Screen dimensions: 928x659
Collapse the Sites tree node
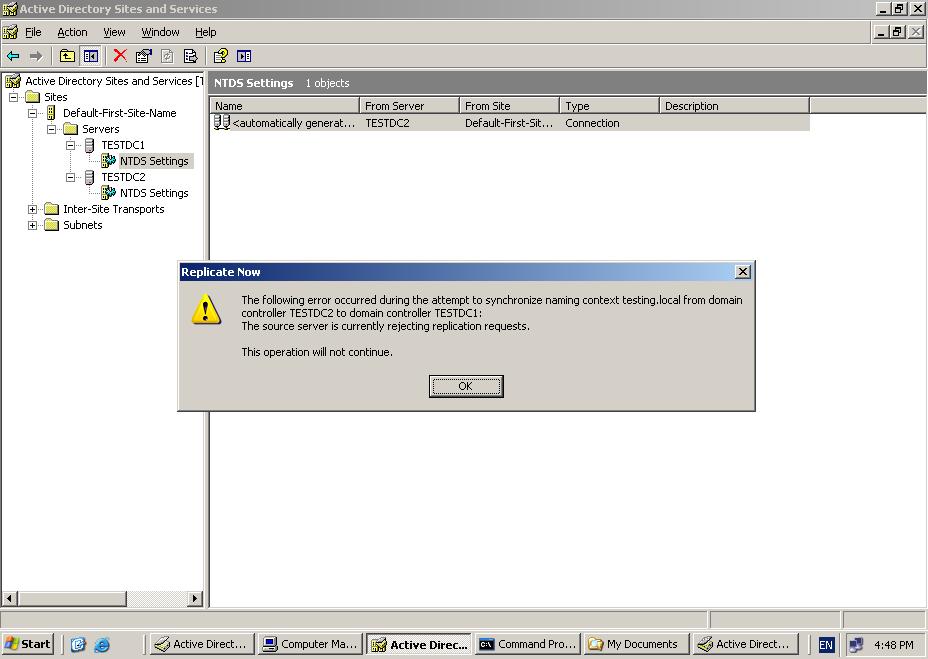[14, 97]
